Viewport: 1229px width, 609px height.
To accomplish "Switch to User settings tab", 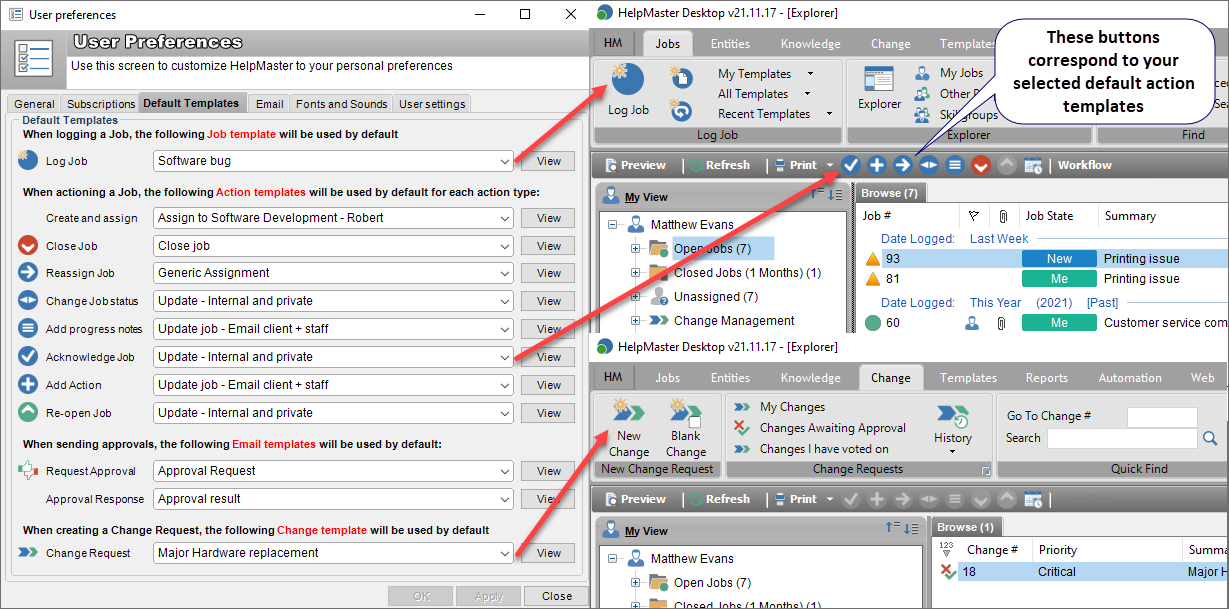I will tap(431, 104).
